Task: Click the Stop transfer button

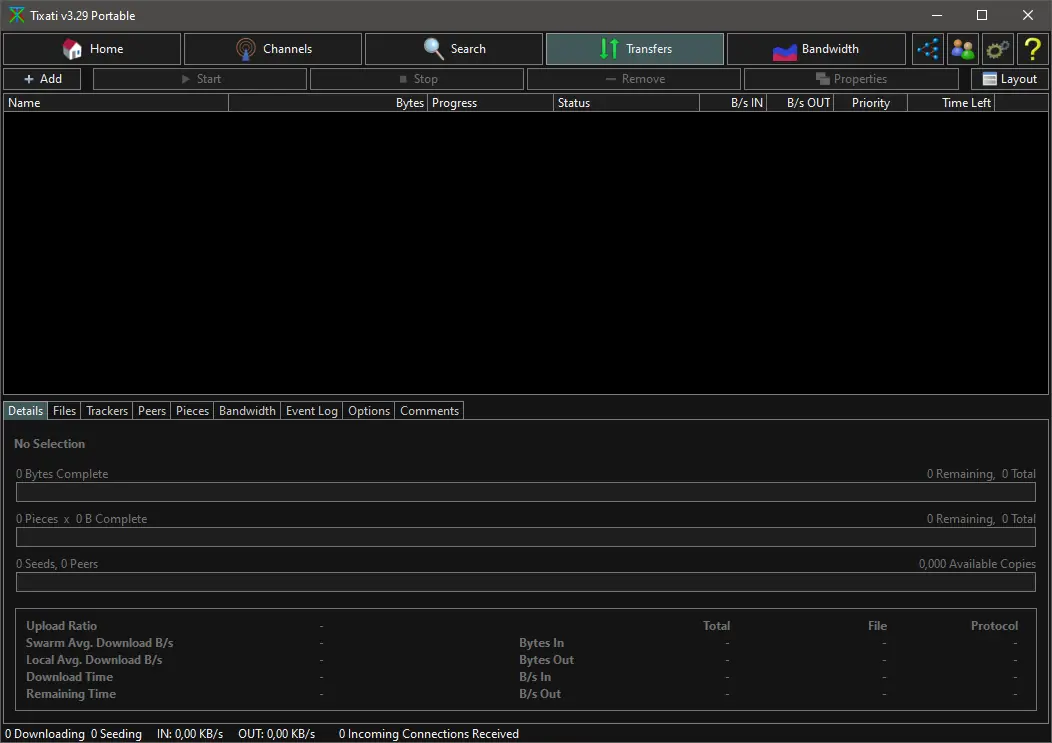Action: (x=417, y=79)
